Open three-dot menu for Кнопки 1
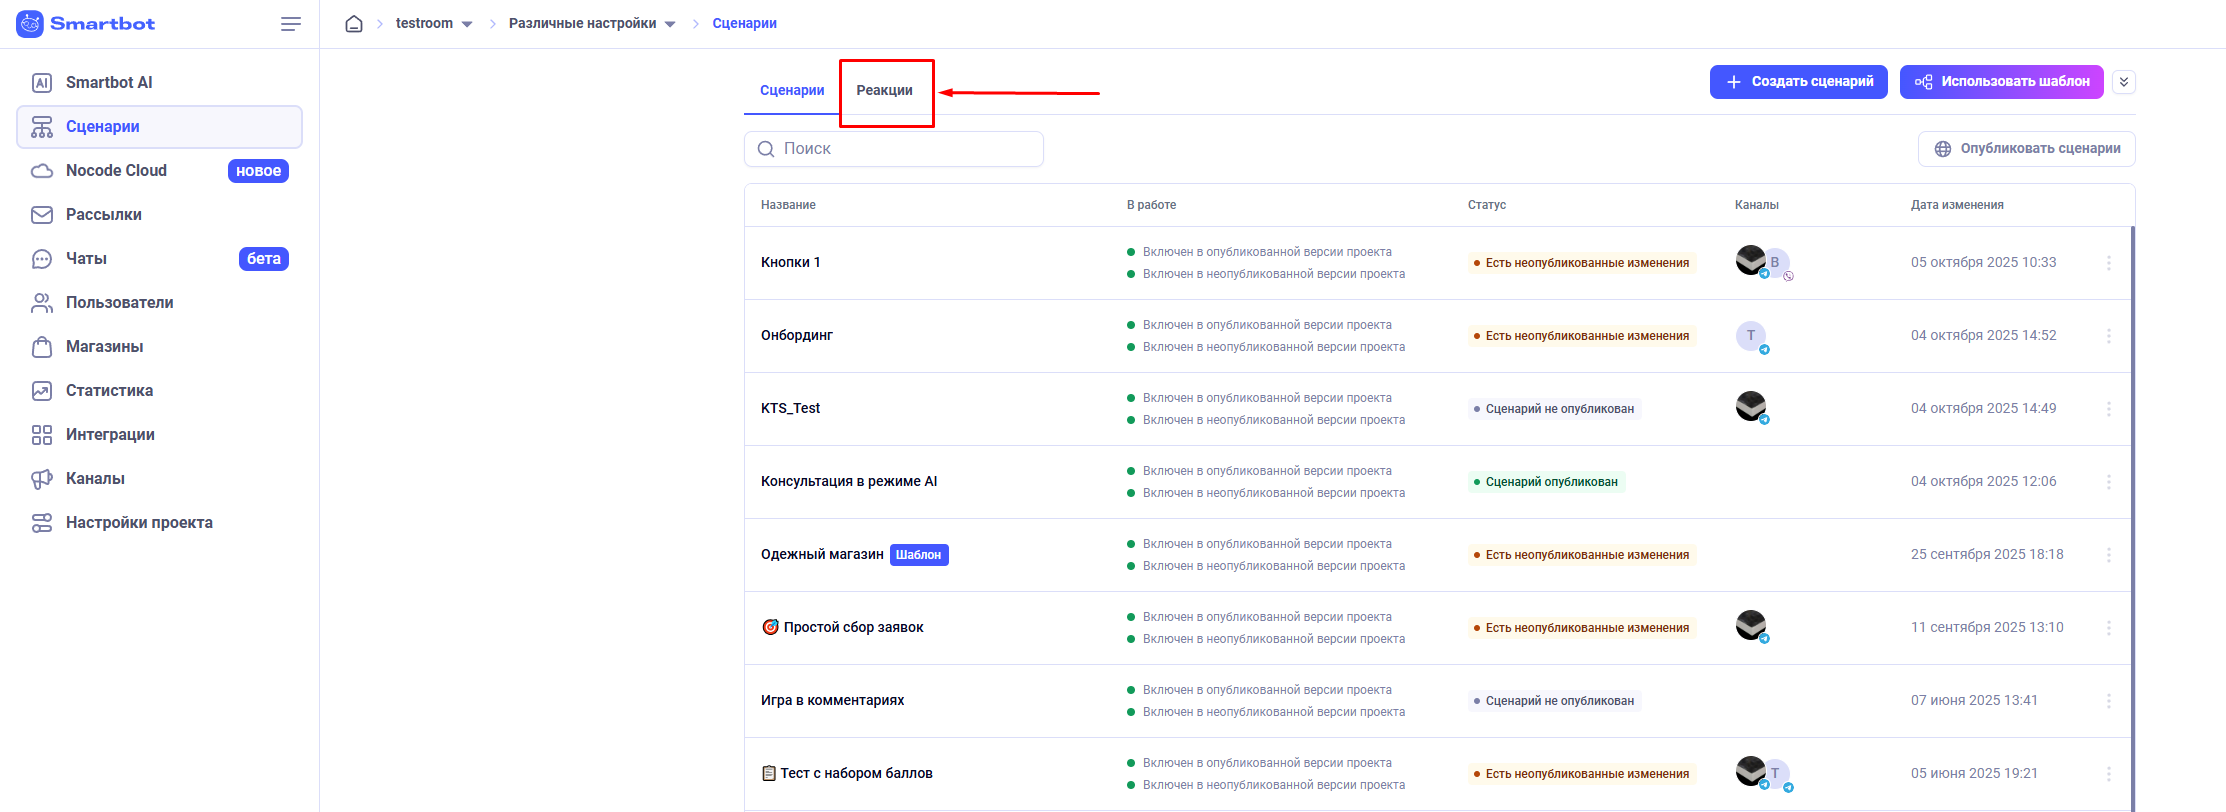 tap(2108, 263)
